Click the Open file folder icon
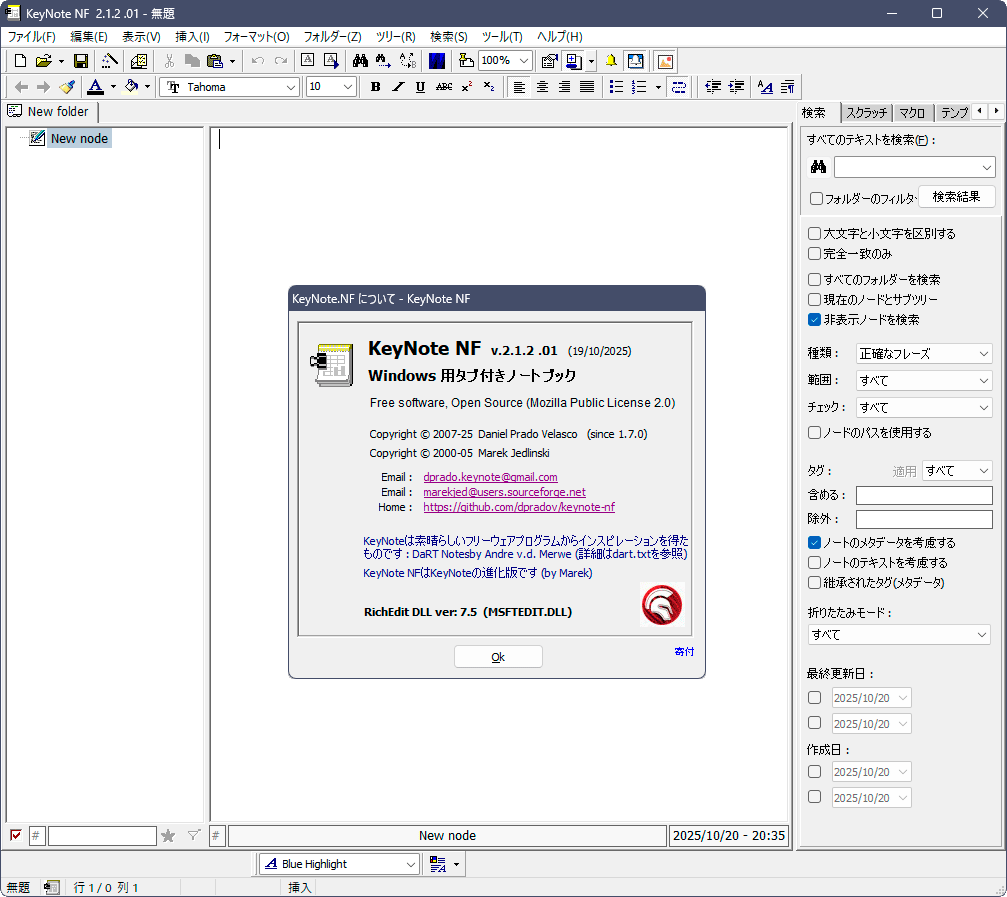This screenshot has height=897, width=1007. (43, 61)
